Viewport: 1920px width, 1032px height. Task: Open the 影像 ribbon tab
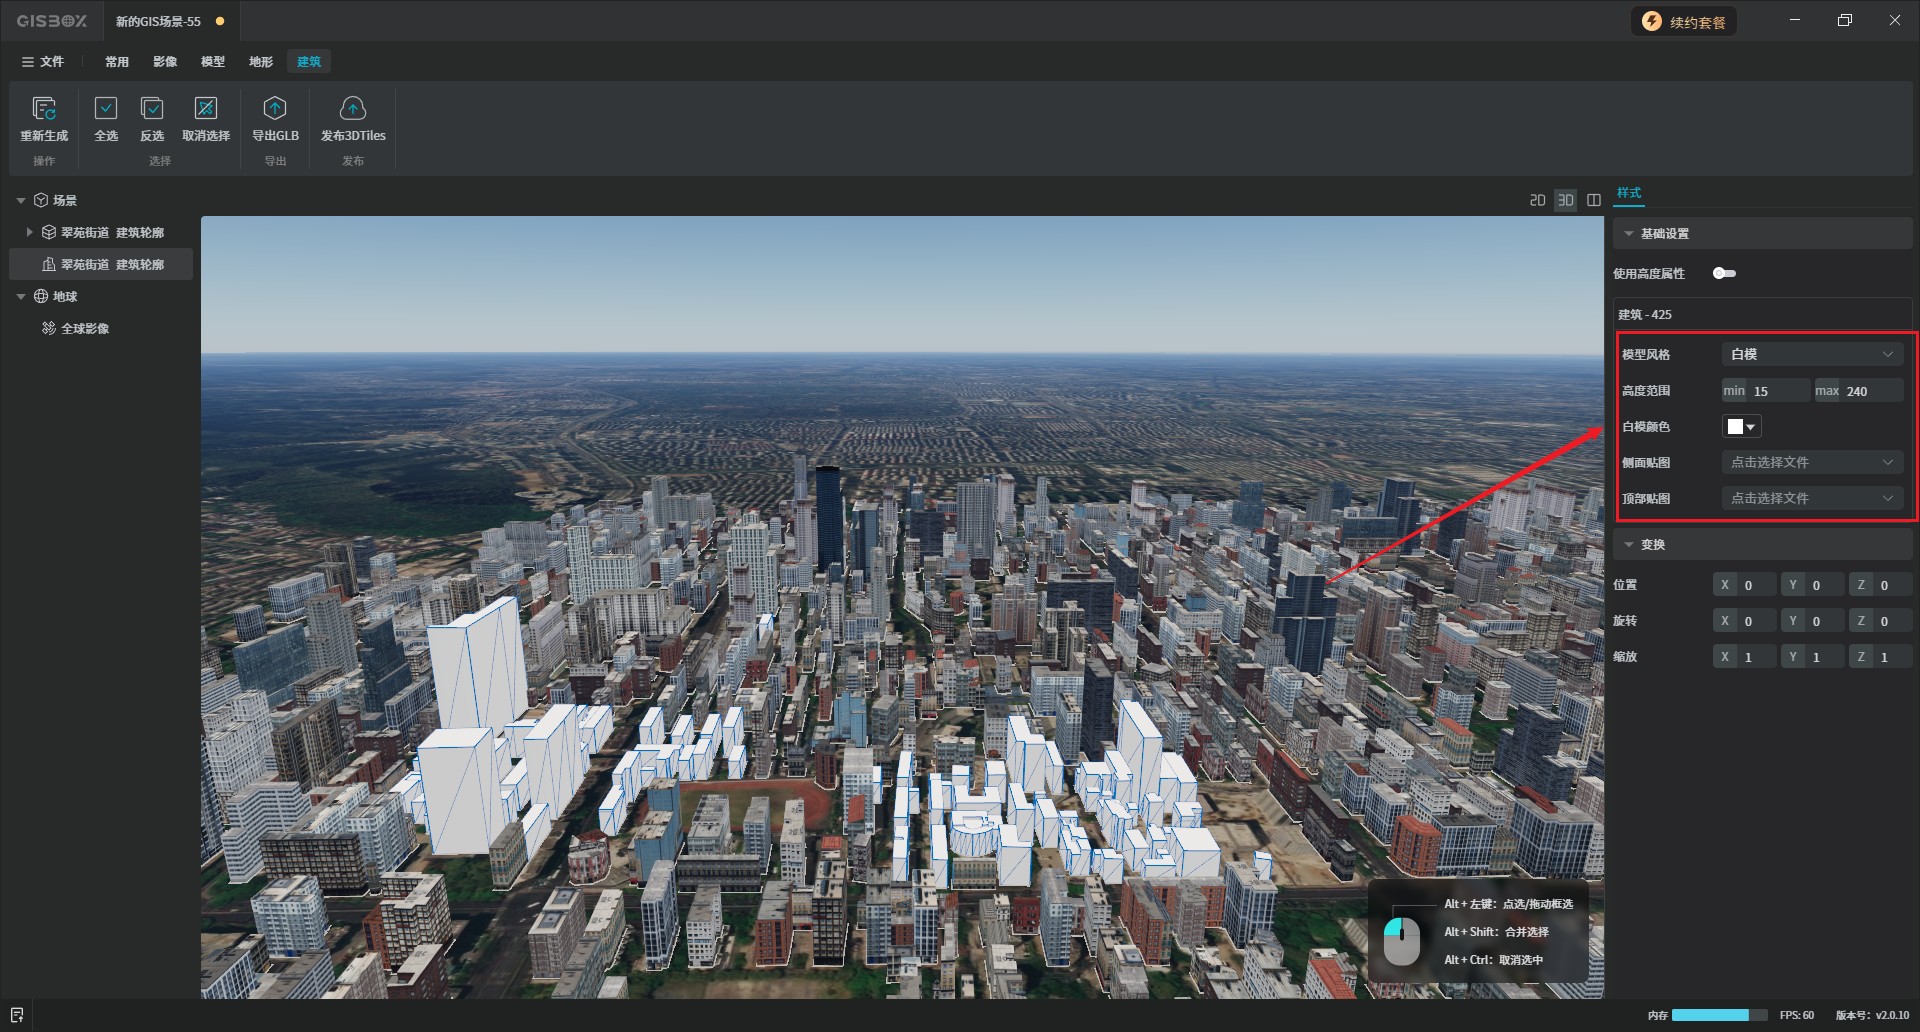165,62
